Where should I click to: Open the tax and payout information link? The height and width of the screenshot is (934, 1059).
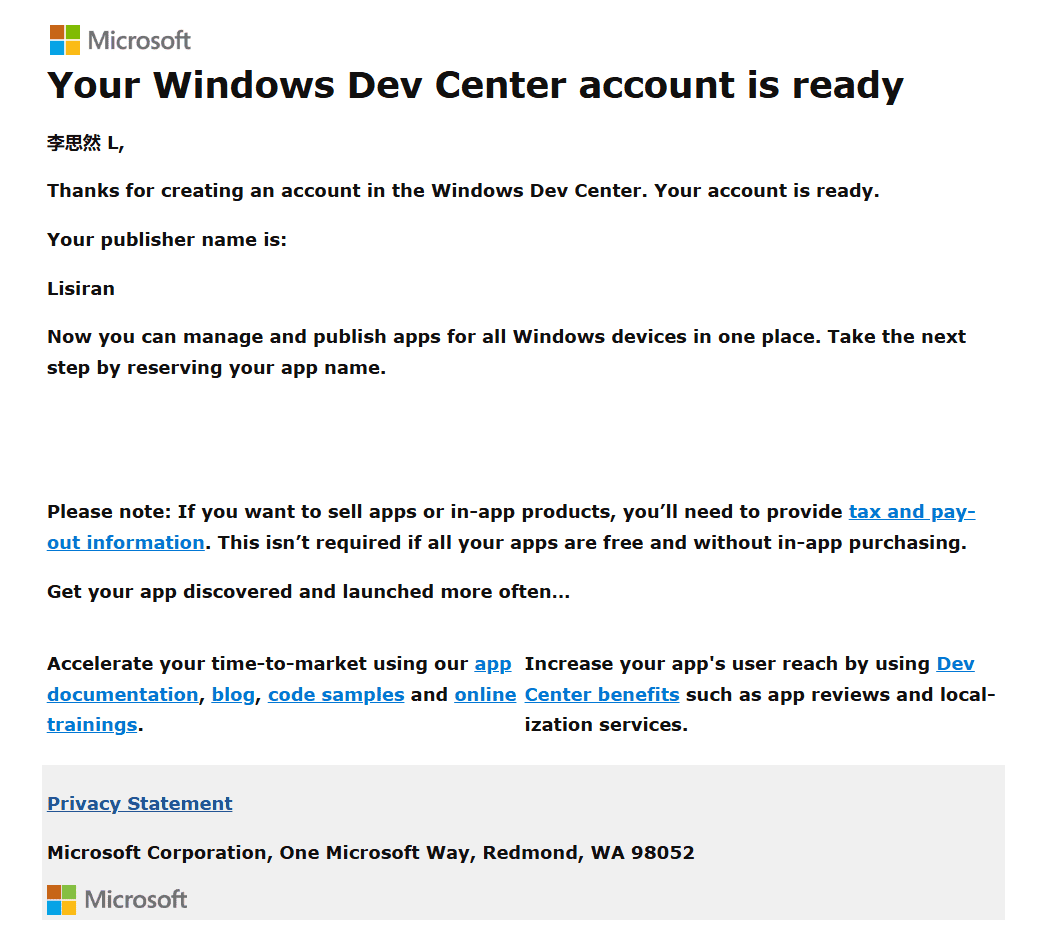coord(911,512)
